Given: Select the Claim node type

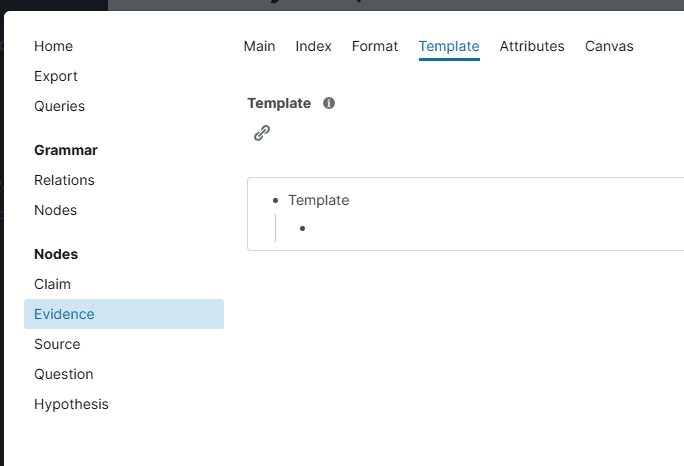Looking at the screenshot, I should pos(52,284).
